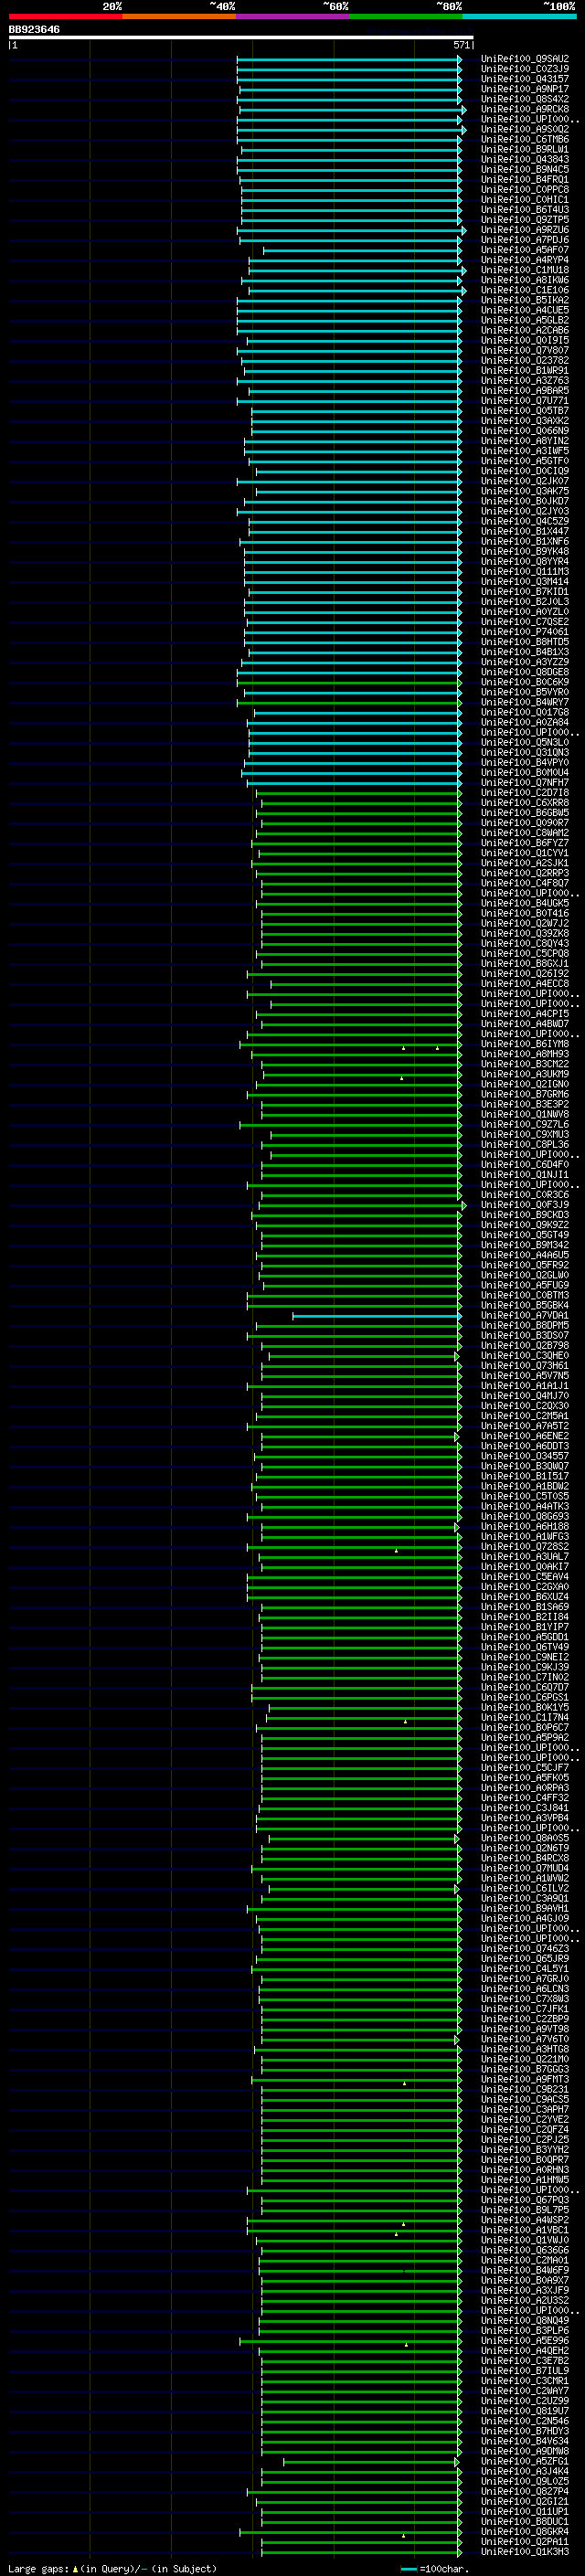Select the UniRef100_A9RCK8 entry
The image size is (585, 2576).
(525, 109)
